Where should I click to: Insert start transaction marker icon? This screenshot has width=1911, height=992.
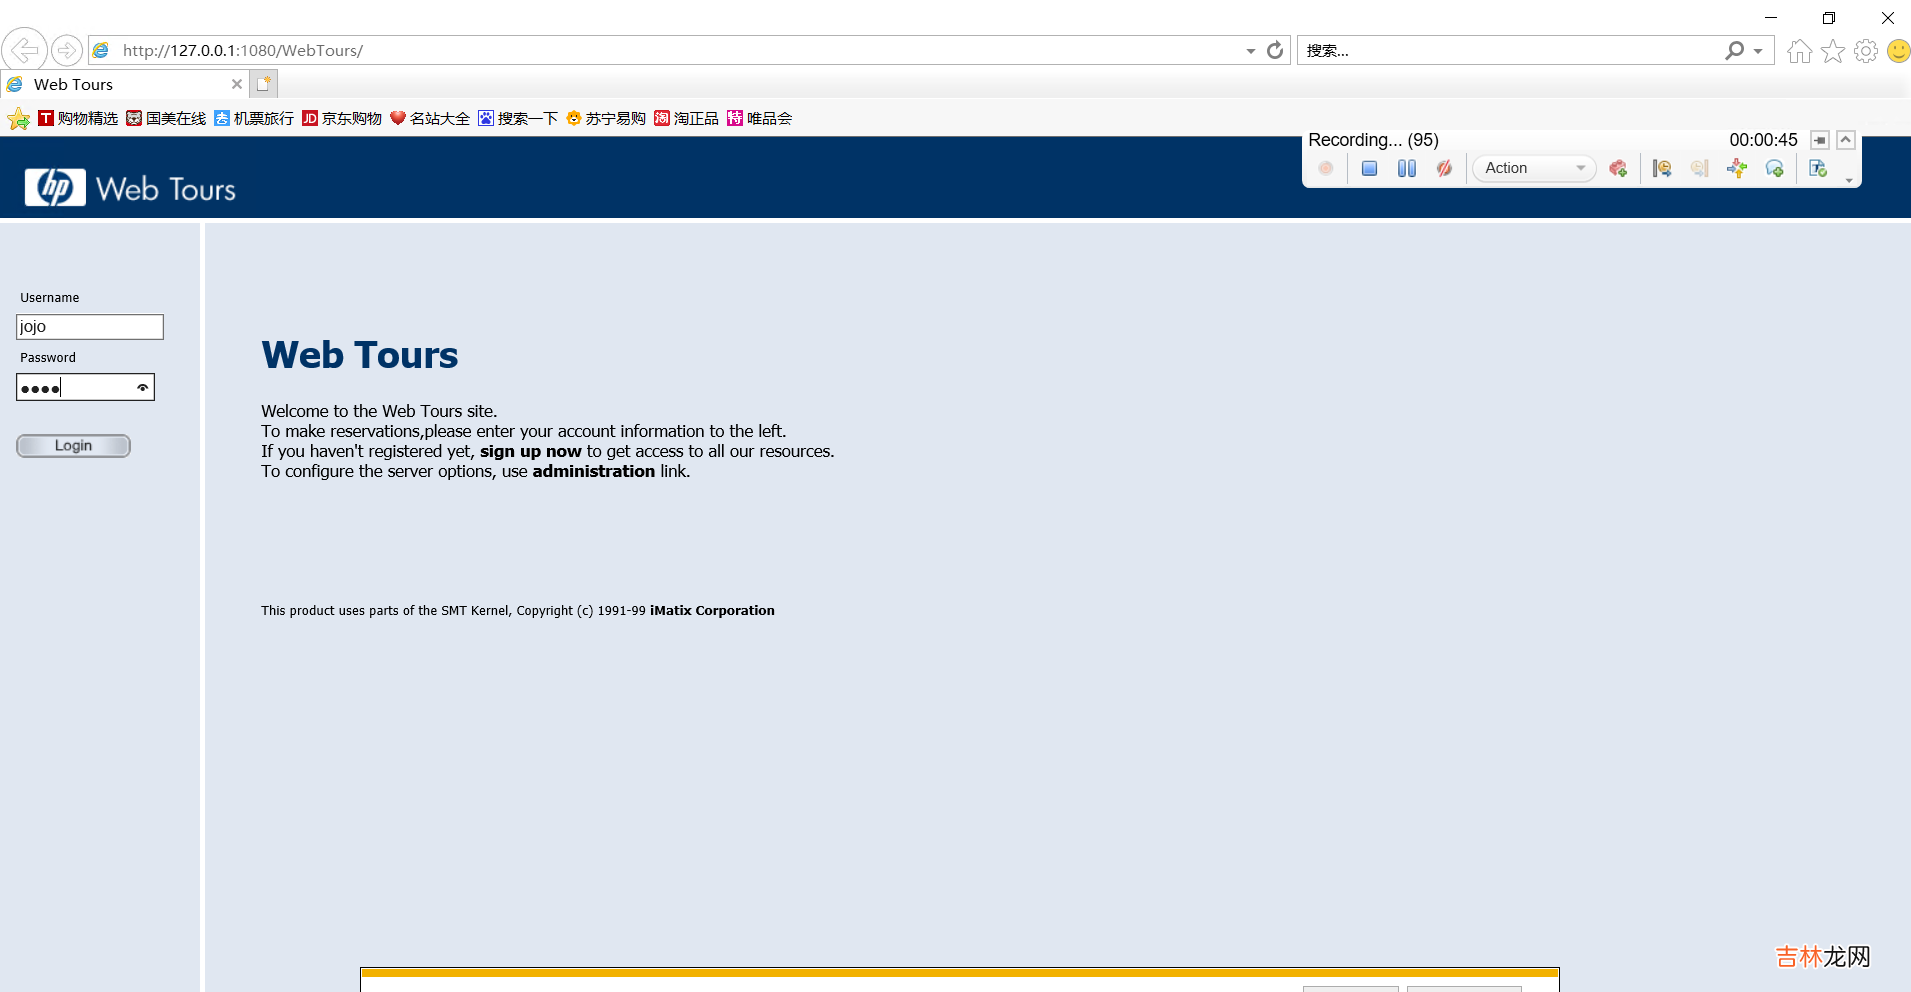tap(1662, 169)
